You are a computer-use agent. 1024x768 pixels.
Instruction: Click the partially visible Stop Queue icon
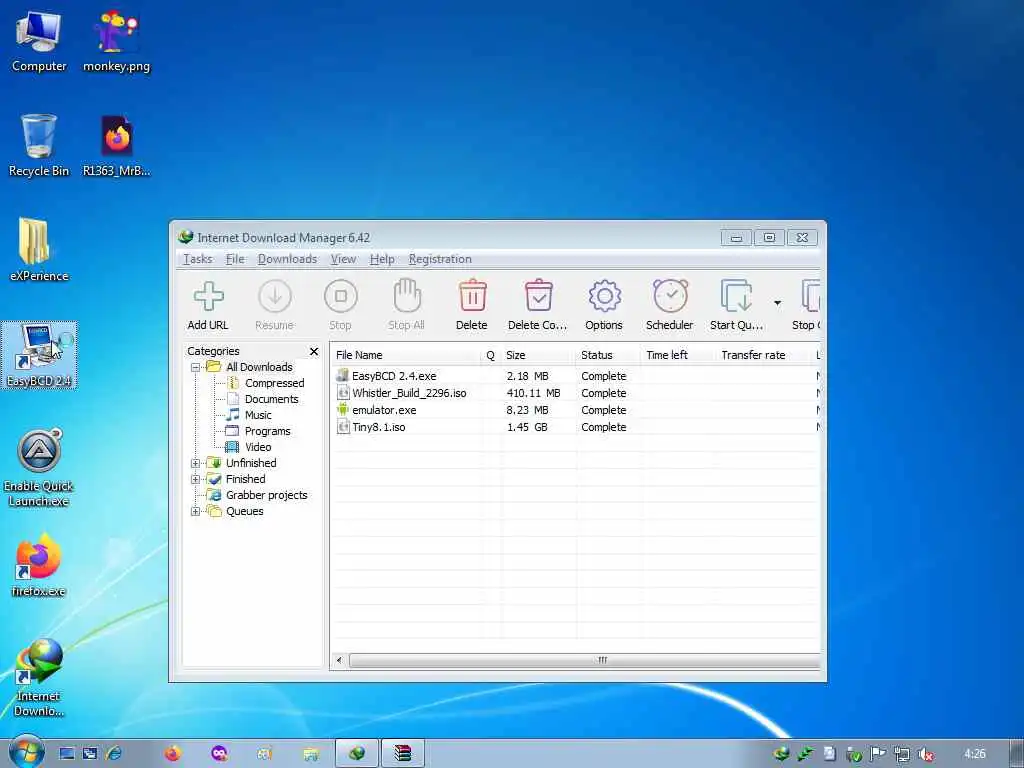(x=810, y=296)
